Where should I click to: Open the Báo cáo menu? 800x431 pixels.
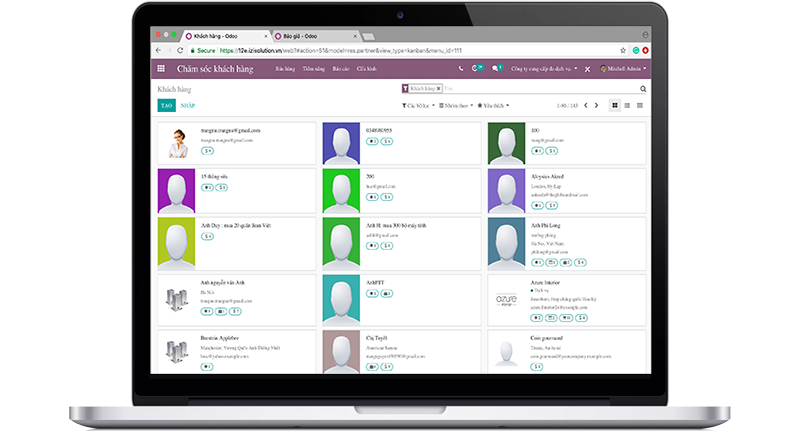[340, 69]
